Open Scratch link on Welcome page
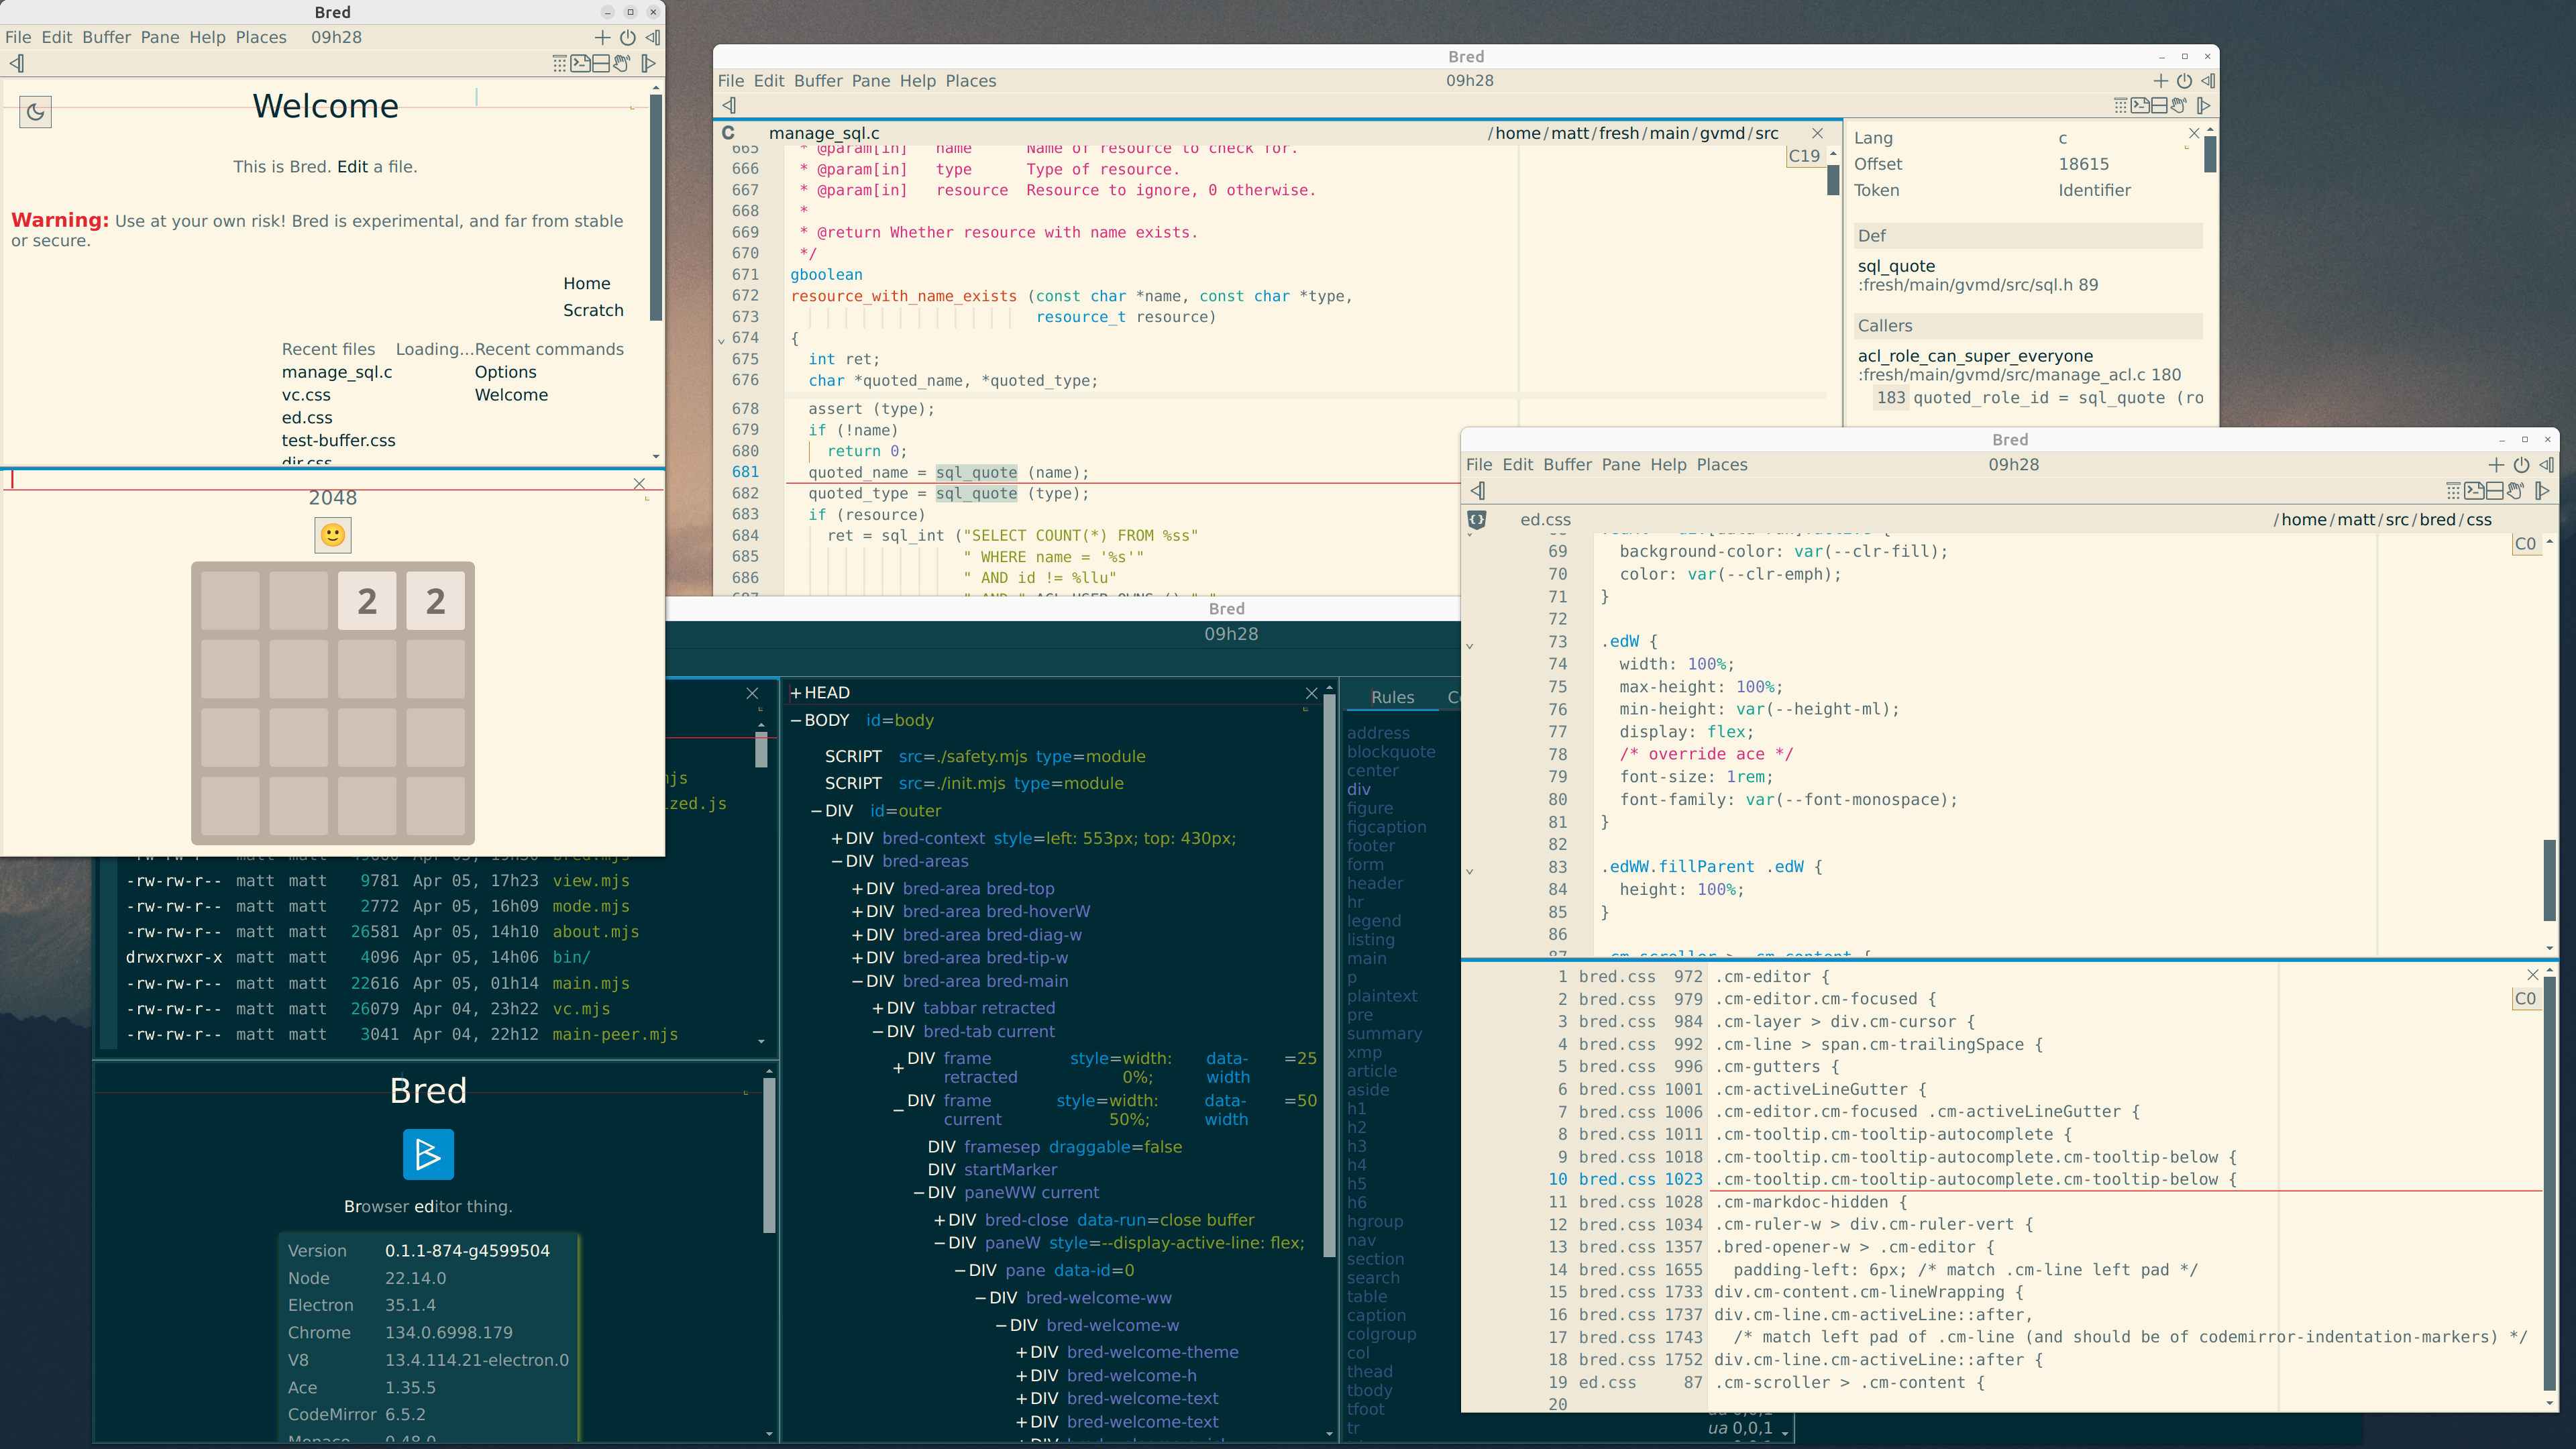Image resolution: width=2576 pixels, height=1449 pixels. (x=593, y=311)
